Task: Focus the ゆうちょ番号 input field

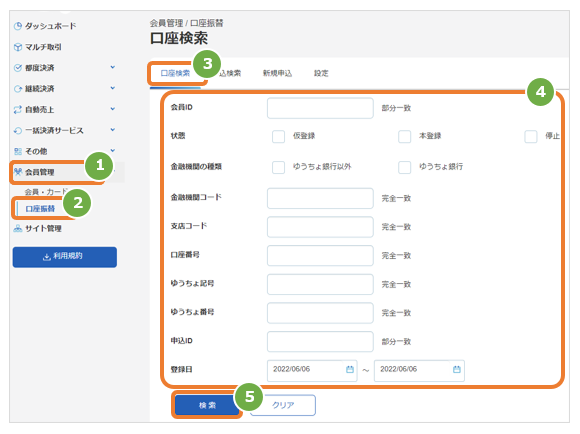Action: (320, 313)
